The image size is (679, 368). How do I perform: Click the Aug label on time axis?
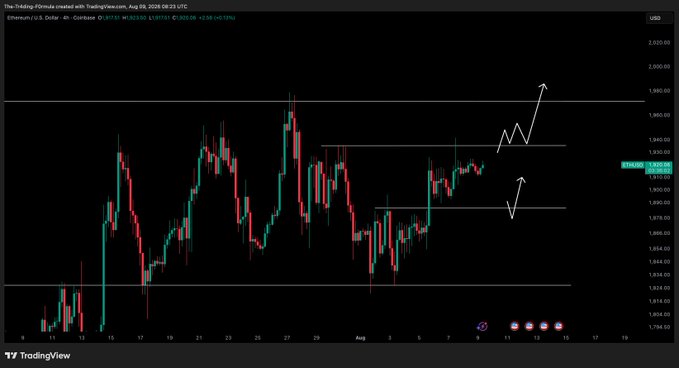[360, 338]
